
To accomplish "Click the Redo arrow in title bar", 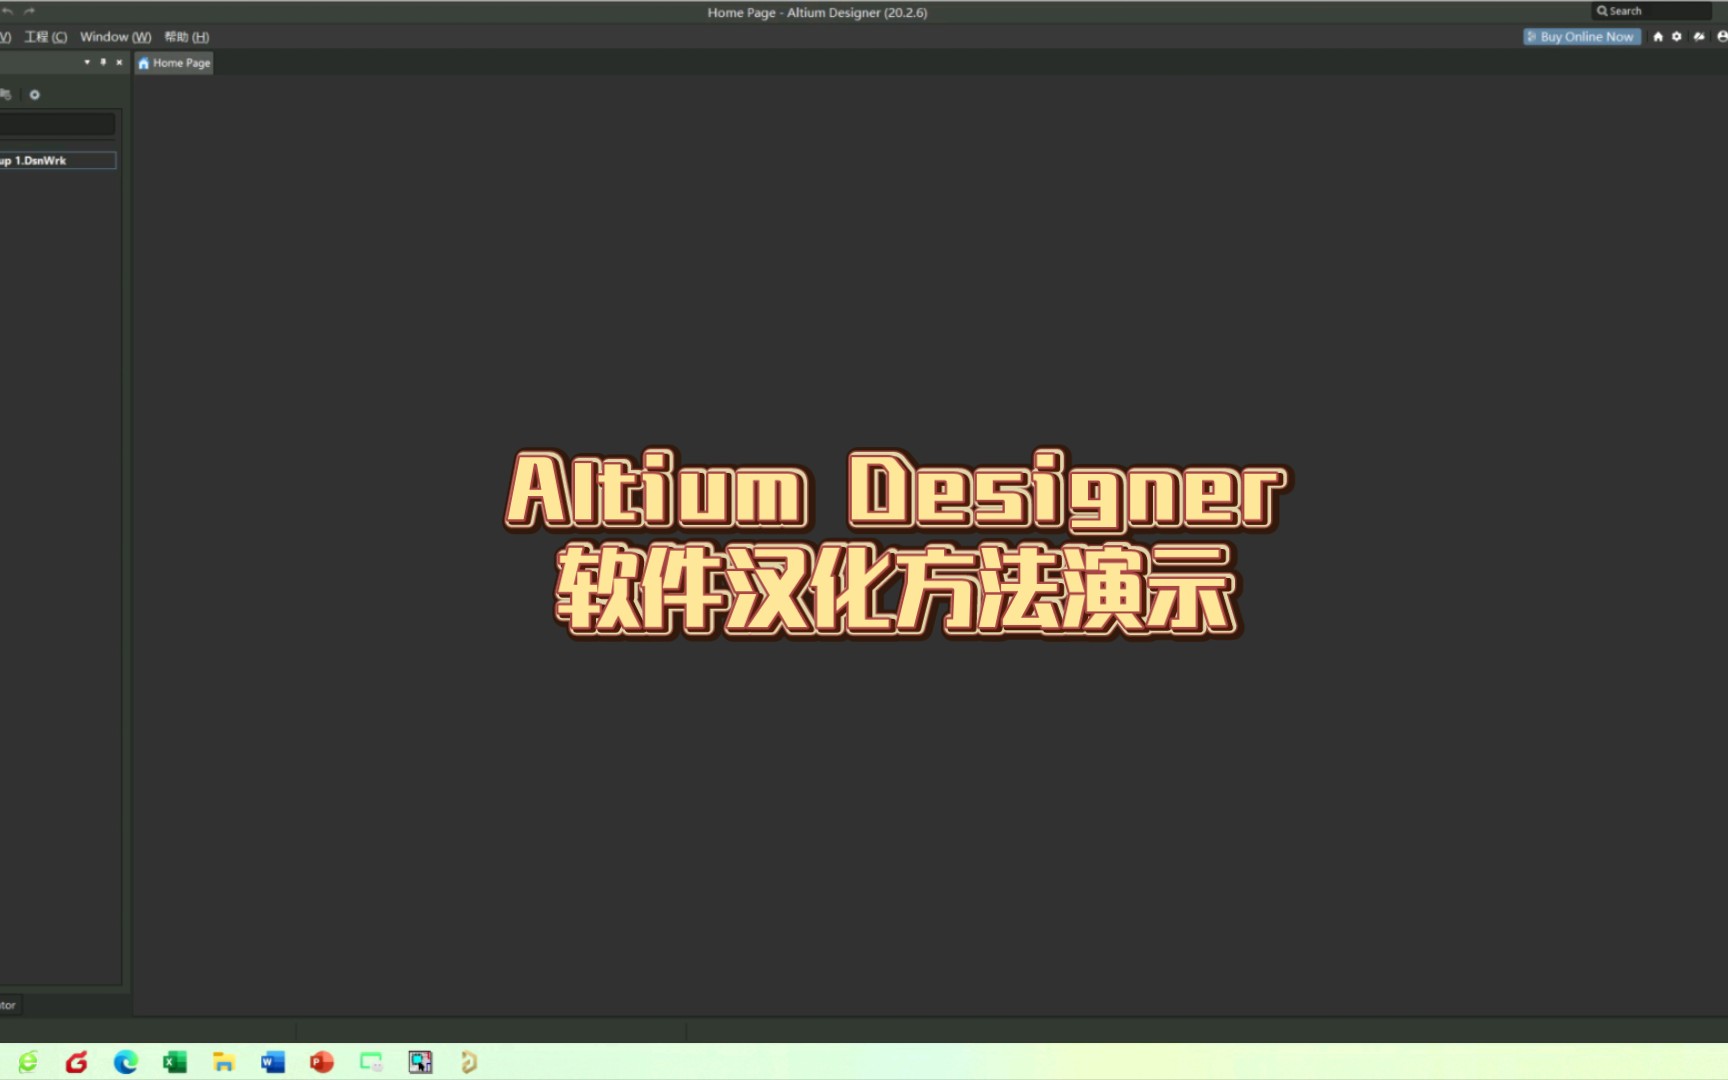I will [x=29, y=11].
